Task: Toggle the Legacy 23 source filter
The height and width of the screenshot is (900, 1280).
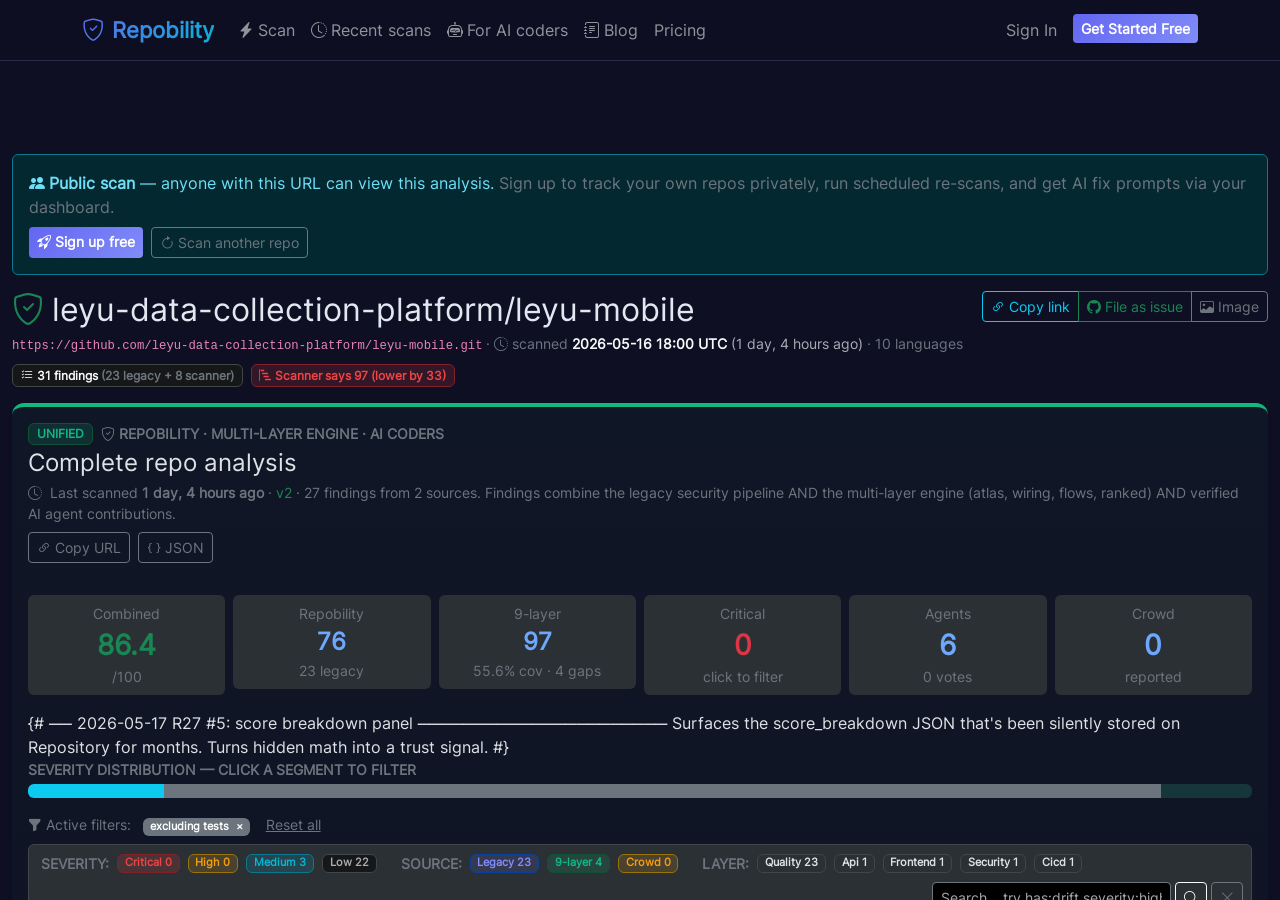Action: click(x=504, y=863)
